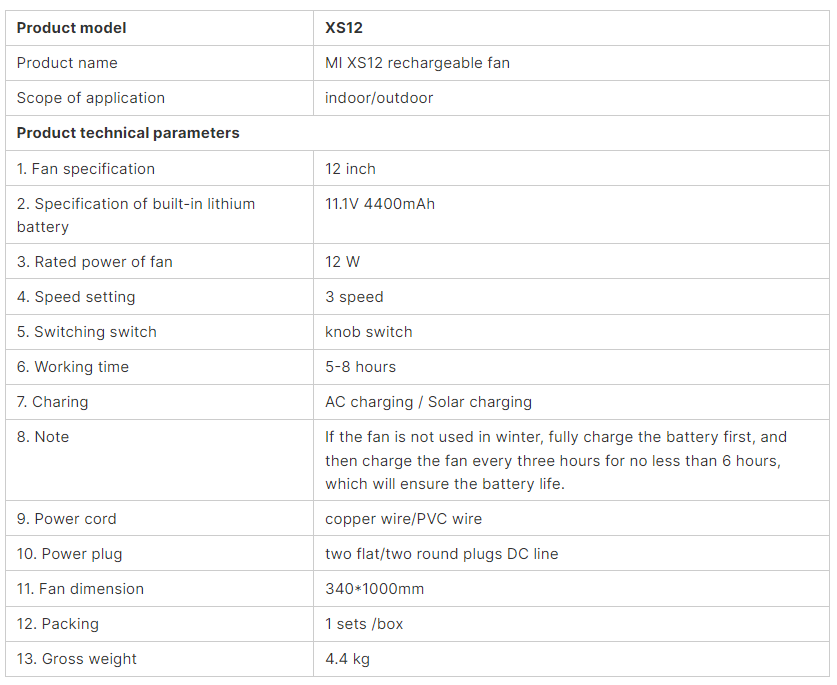Select the XS12 model value cell
Screen dimensions: 837x685
pyautogui.click(x=571, y=28)
